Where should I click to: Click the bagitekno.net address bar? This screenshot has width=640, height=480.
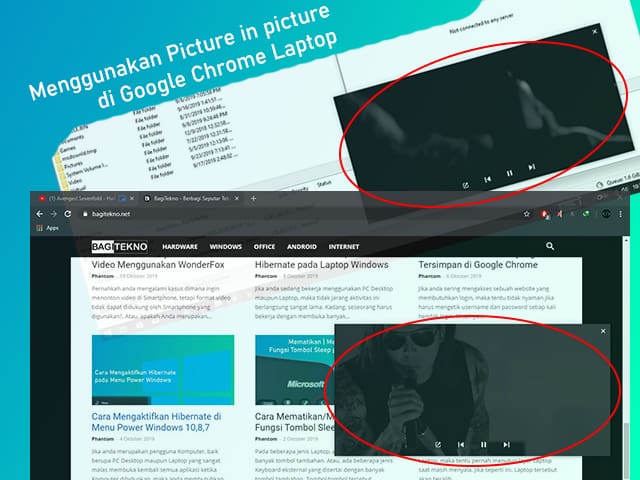tap(302, 214)
